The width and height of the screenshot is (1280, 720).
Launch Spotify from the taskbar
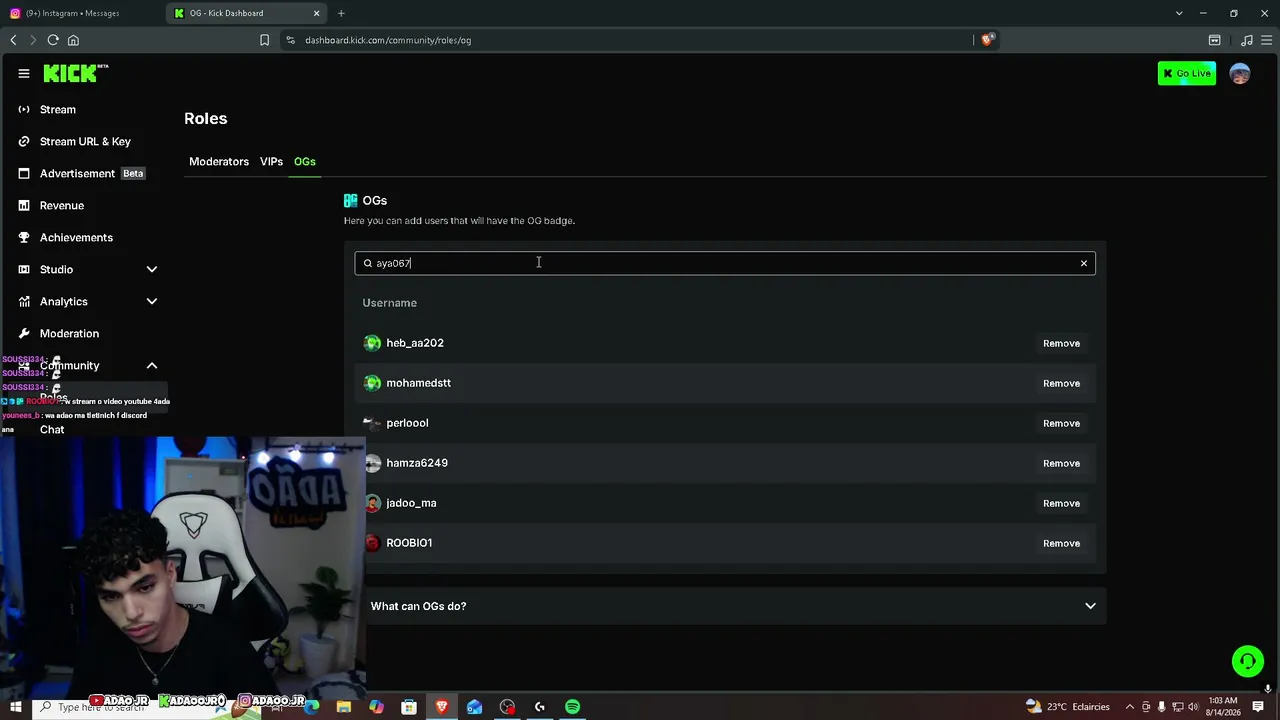(572, 707)
